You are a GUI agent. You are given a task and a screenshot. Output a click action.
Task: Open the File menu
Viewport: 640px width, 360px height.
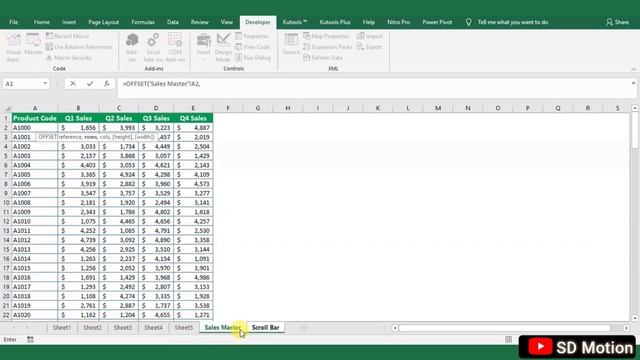point(13,22)
